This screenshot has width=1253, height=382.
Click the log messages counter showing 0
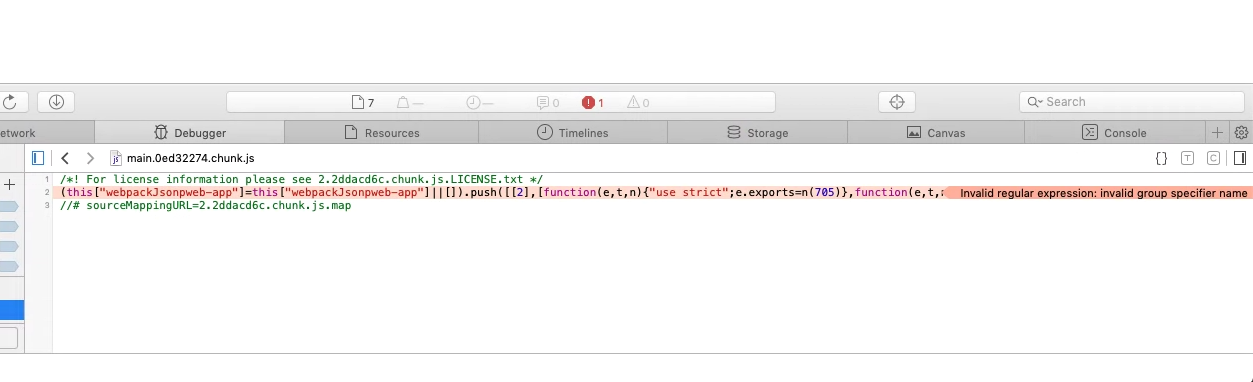[548, 102]
